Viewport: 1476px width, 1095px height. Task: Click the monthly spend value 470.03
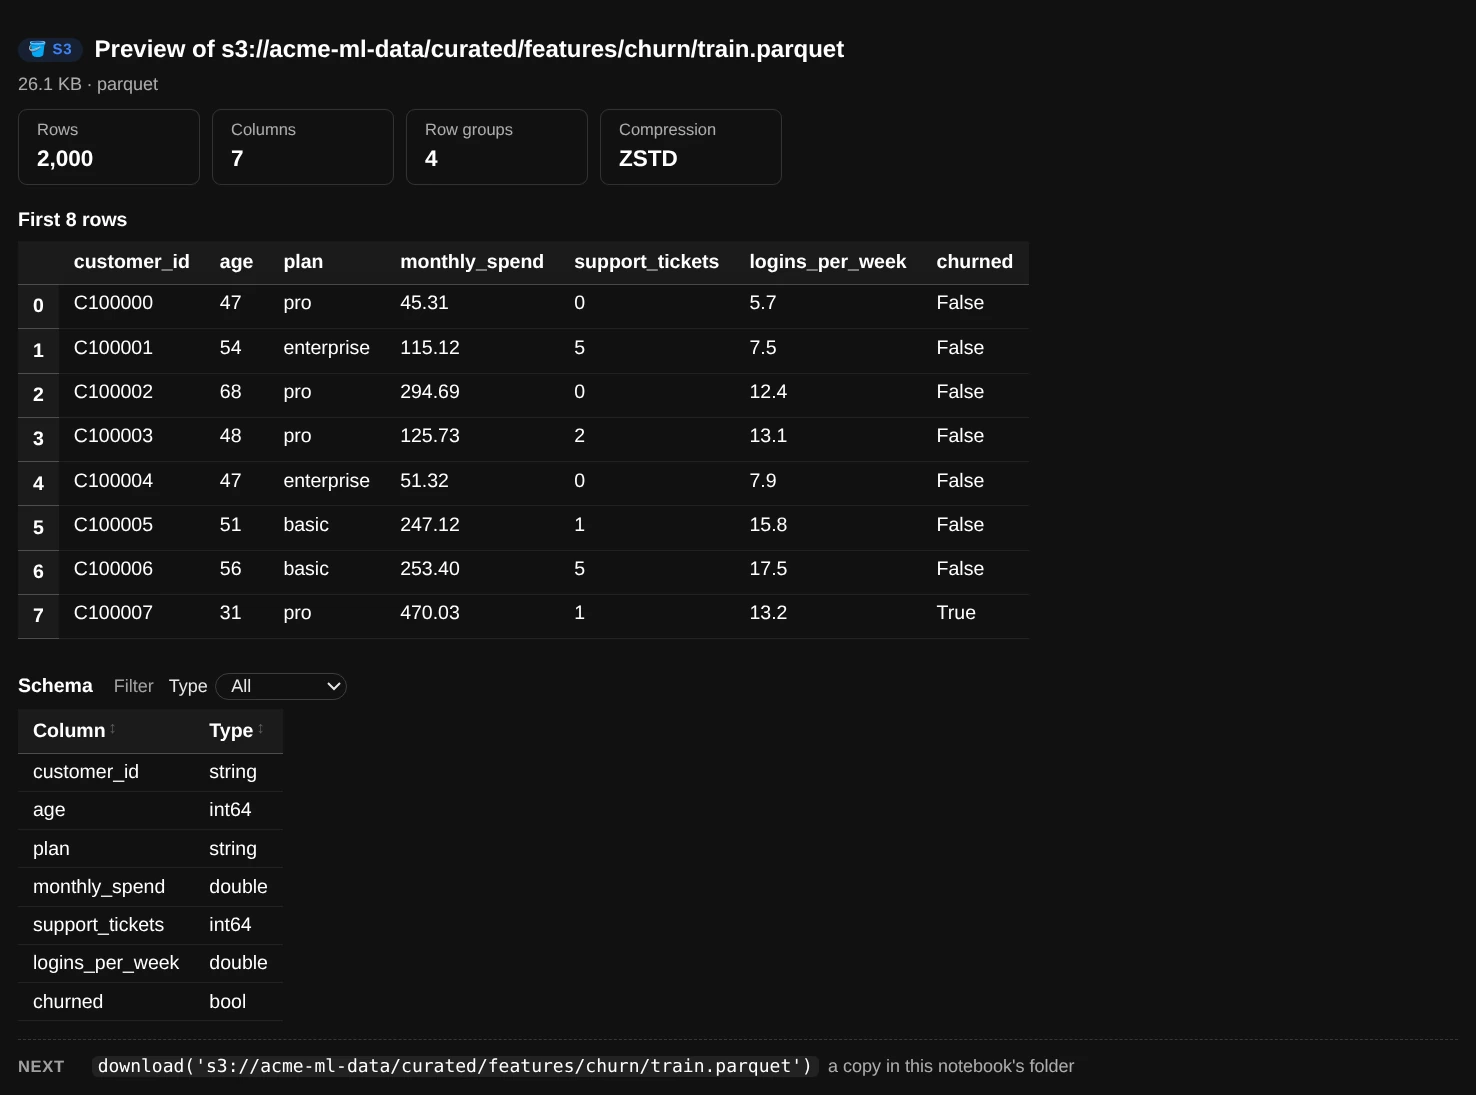coord(430,613)
